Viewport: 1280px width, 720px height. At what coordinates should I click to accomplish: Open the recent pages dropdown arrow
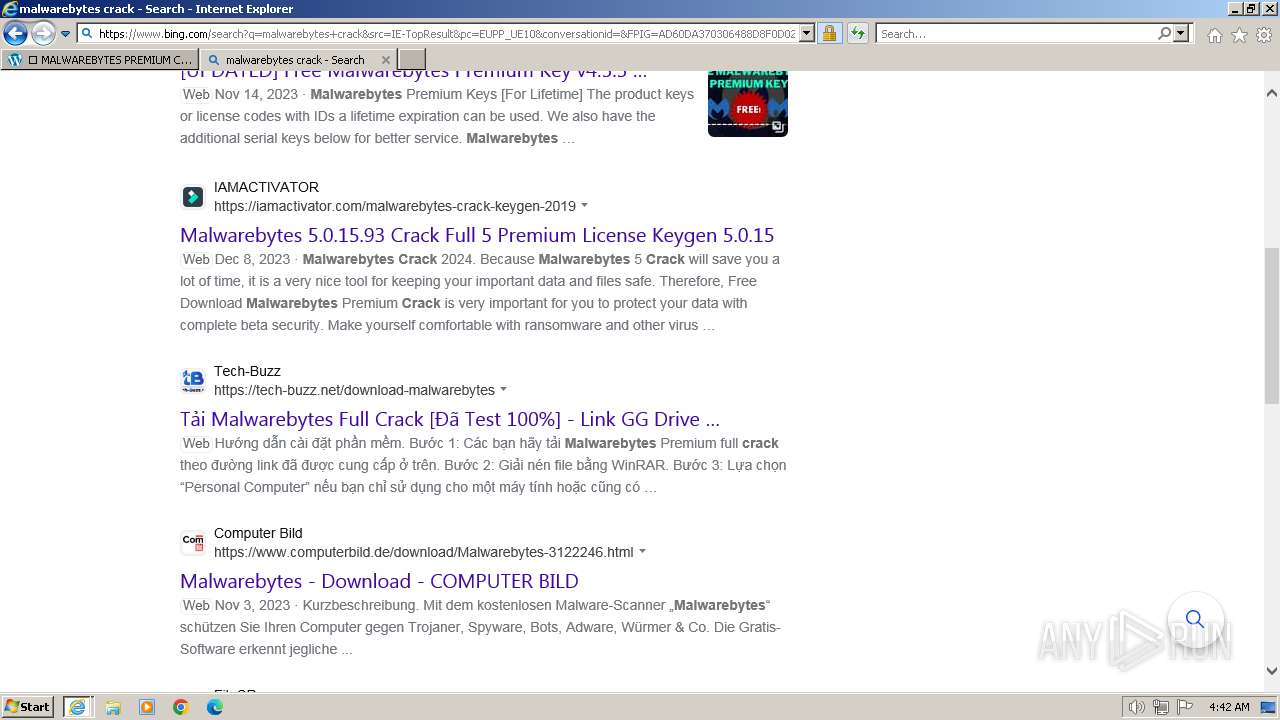65,34
